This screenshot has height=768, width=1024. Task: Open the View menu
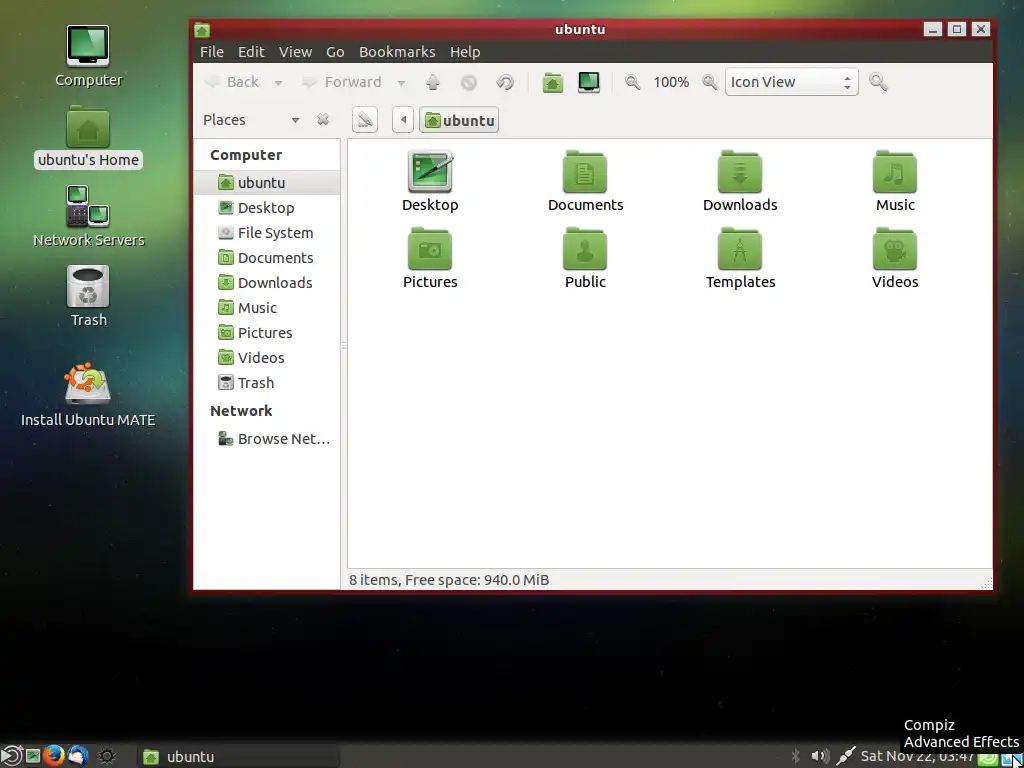point(295,52)
